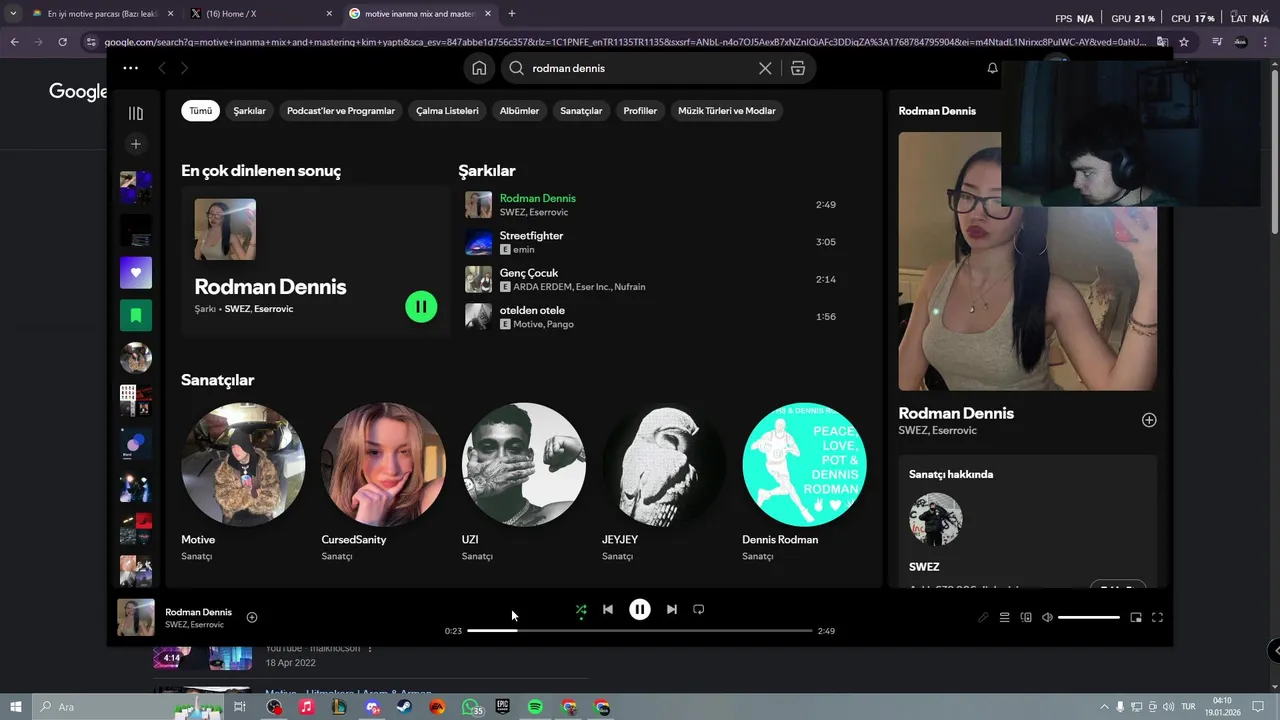
Task: Expand Your Library sidebar icon
Action: click(136, 113)
